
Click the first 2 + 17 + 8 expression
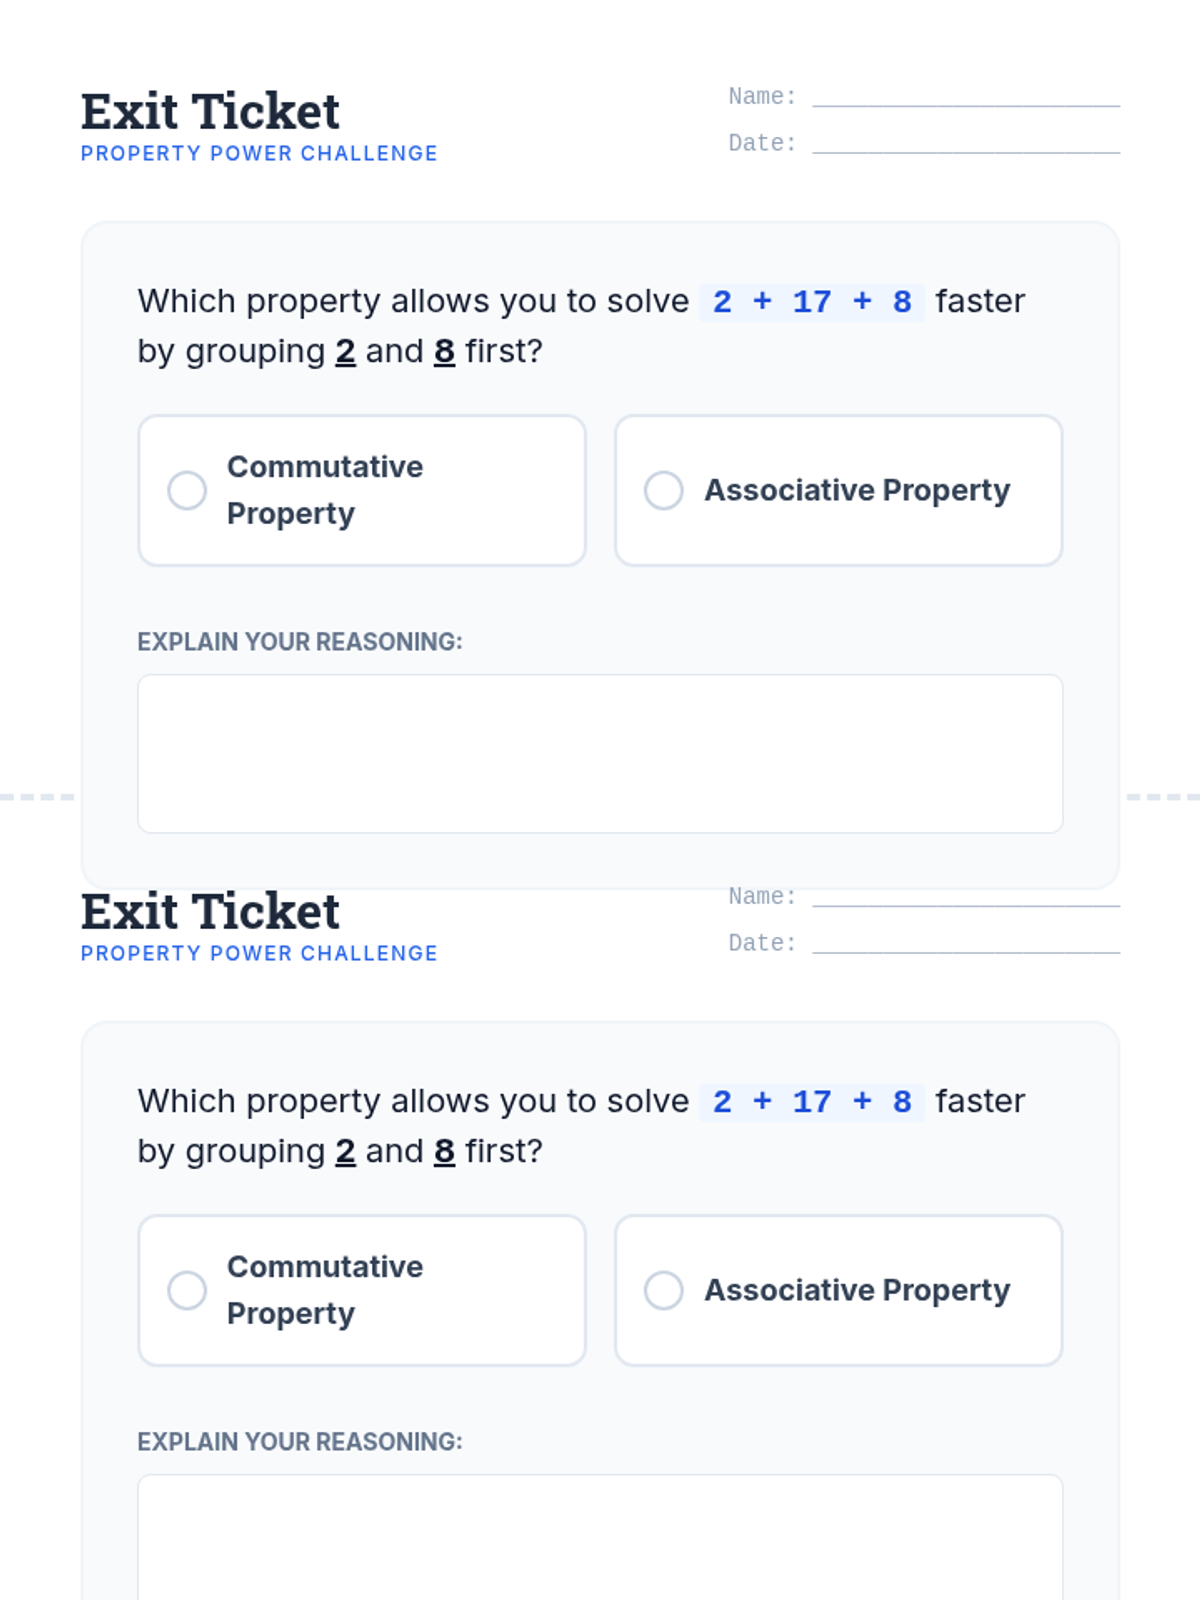pos(812,301)
